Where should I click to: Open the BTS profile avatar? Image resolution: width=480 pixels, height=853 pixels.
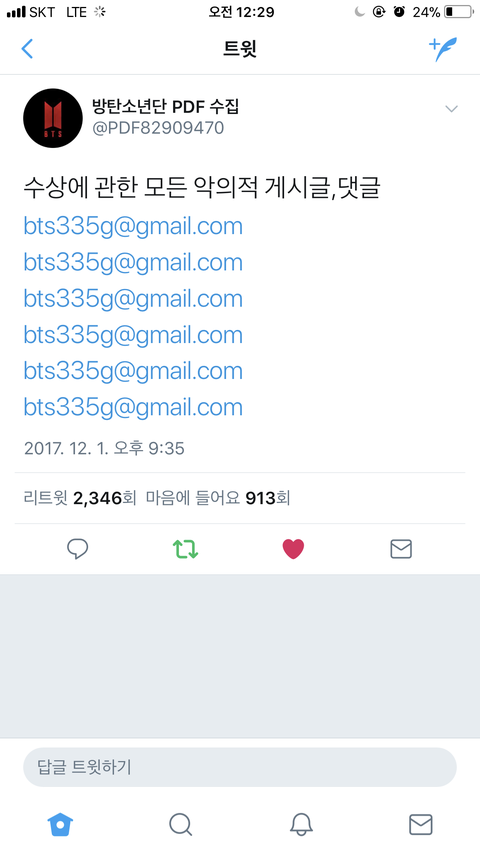(x=53, y=118)
